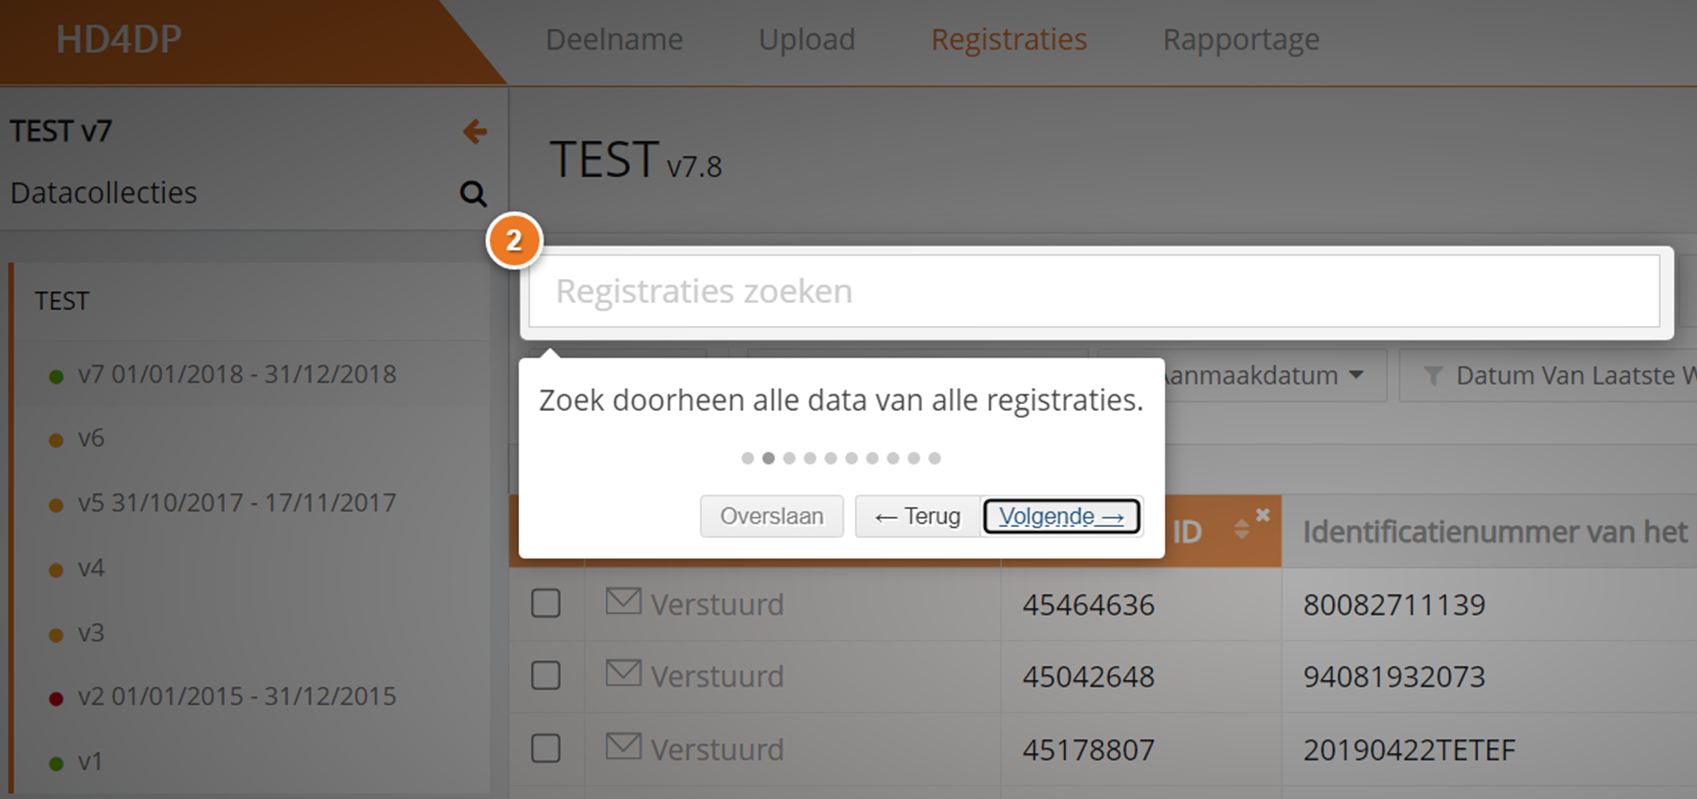The height and width of the screenshot is (799, 1697).
Task: Click the envelope icon in second Verstuurd row
Action: point(623,673)
